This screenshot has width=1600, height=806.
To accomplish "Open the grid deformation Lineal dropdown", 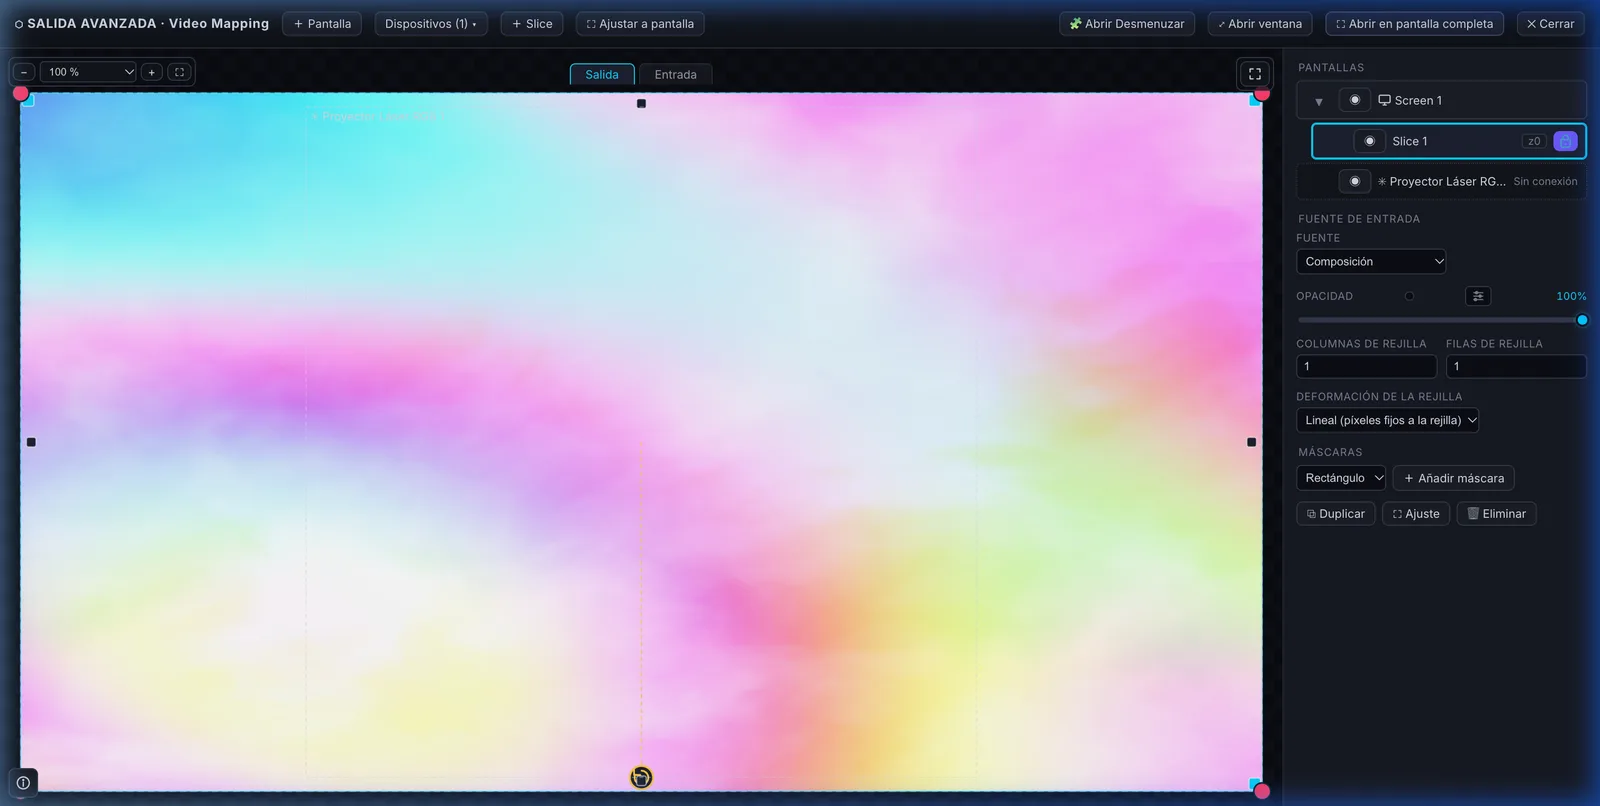I will click(x=1387, y=420).
